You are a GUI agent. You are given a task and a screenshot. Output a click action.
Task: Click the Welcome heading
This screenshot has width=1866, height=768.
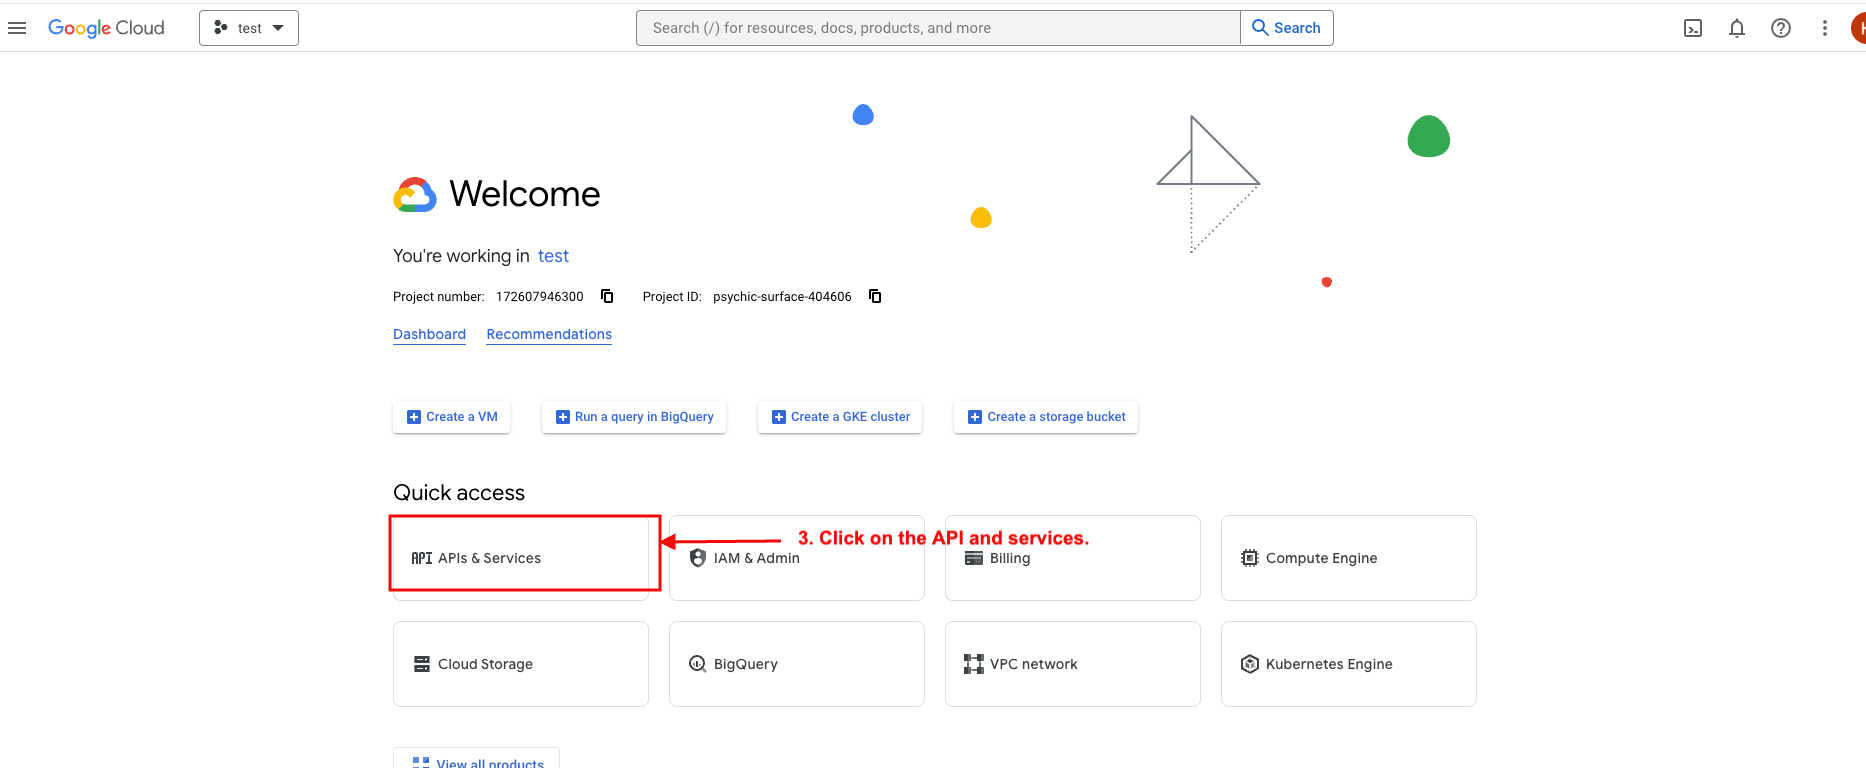tap(525, 194)
